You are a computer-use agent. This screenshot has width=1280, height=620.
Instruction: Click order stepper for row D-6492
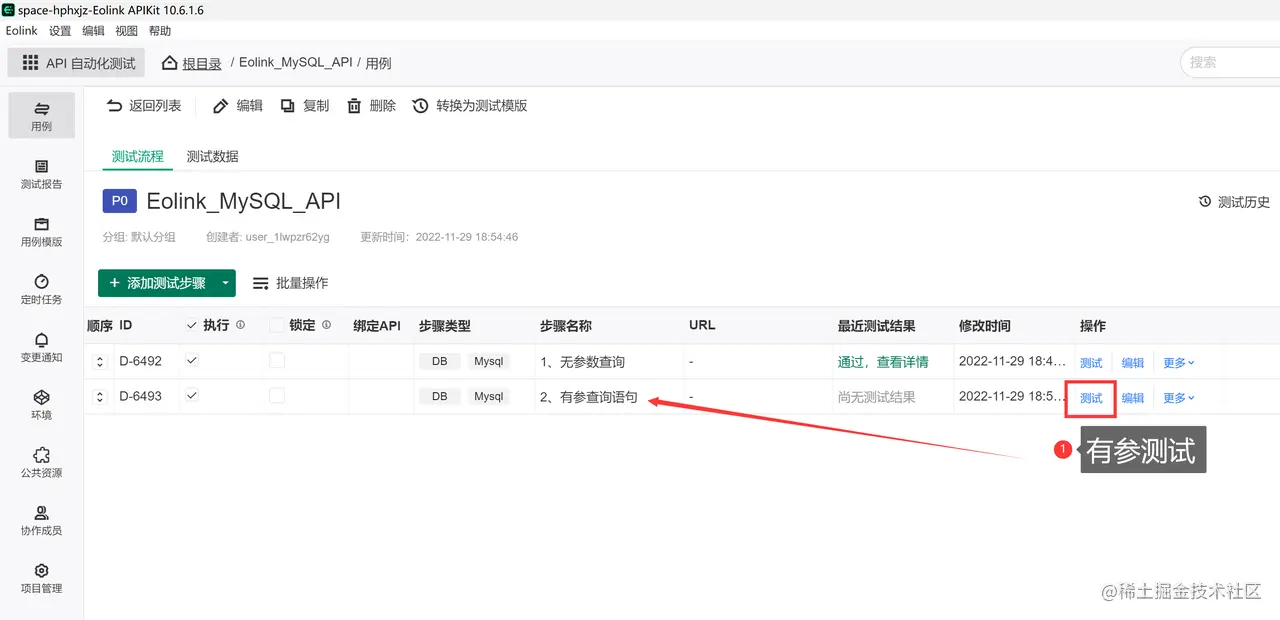[x=99, y=361]
